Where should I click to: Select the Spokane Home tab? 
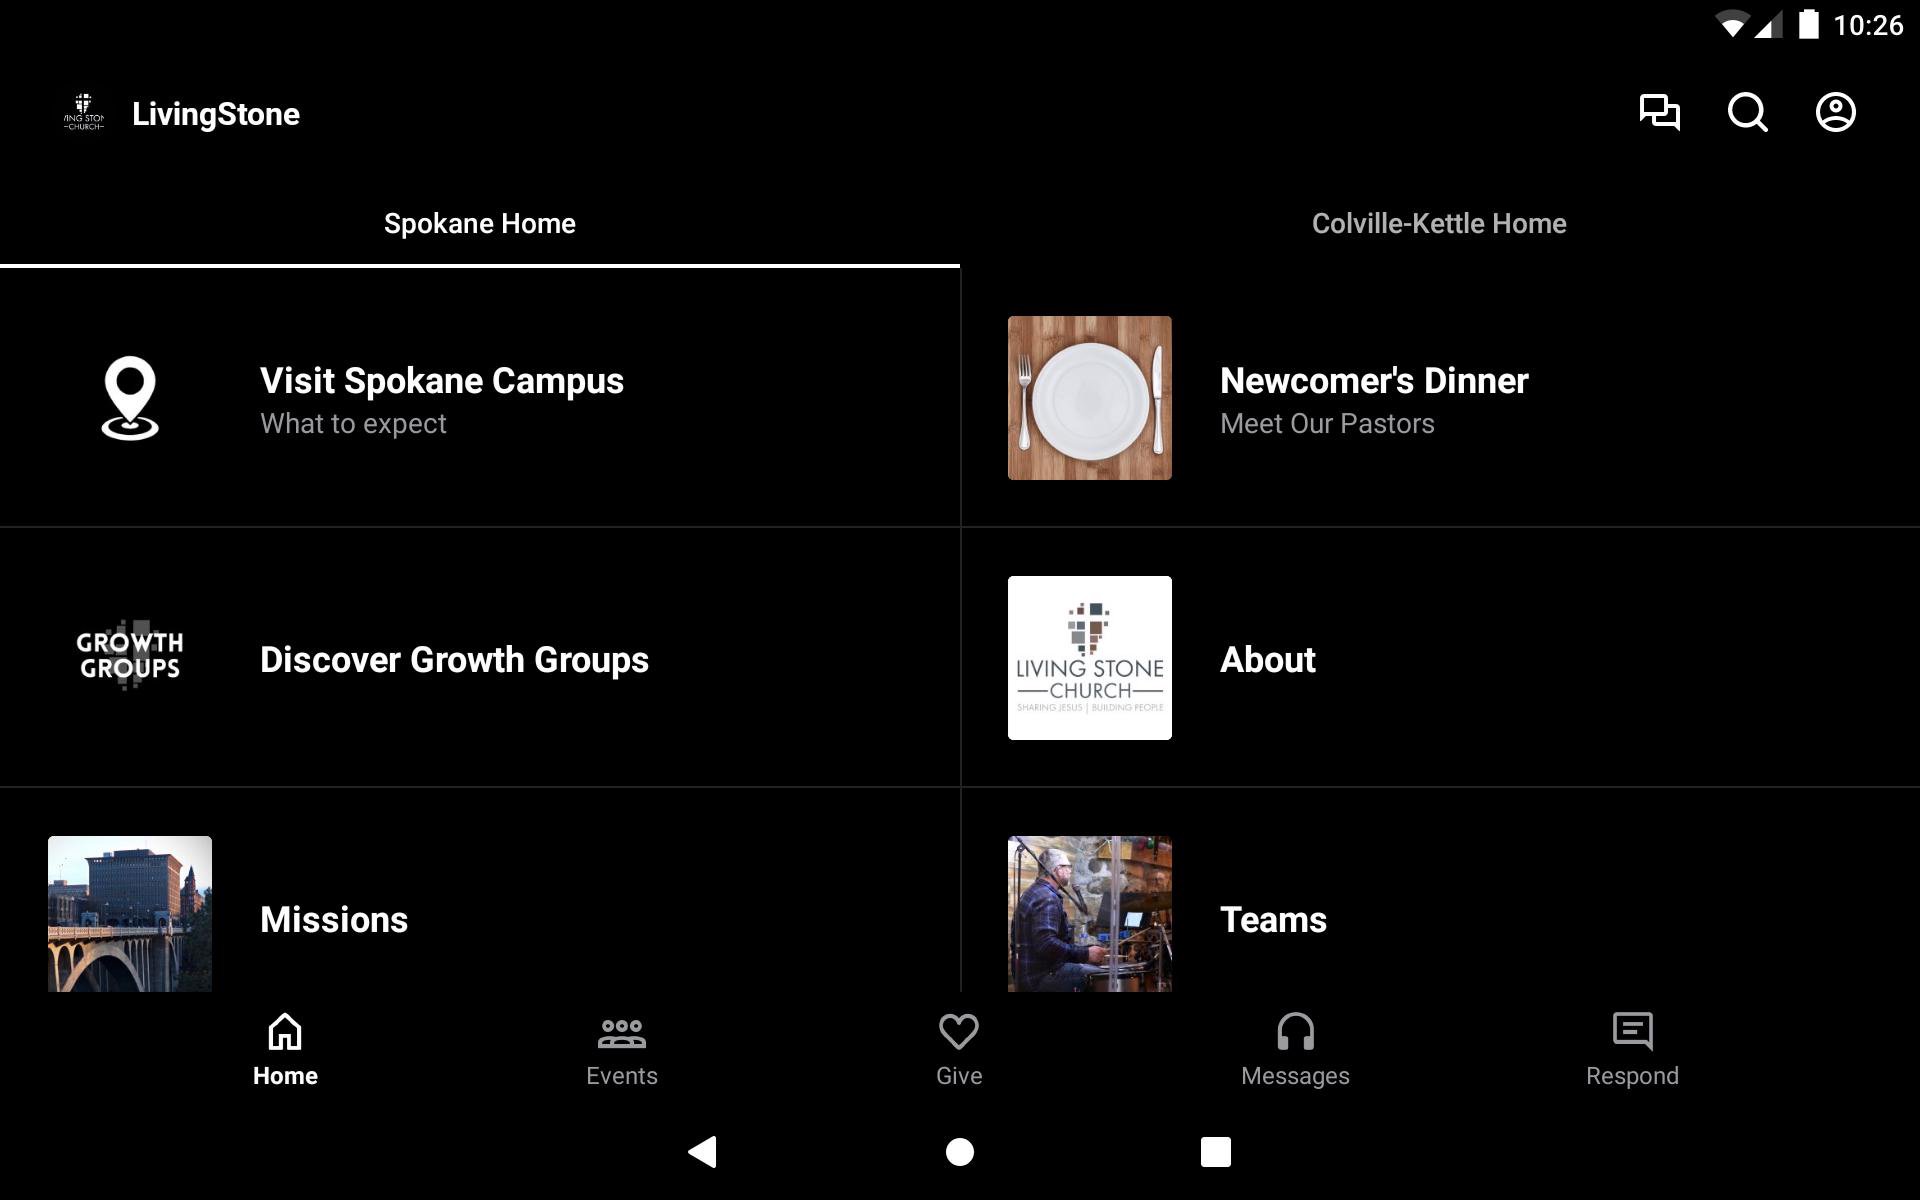(479, 224)
